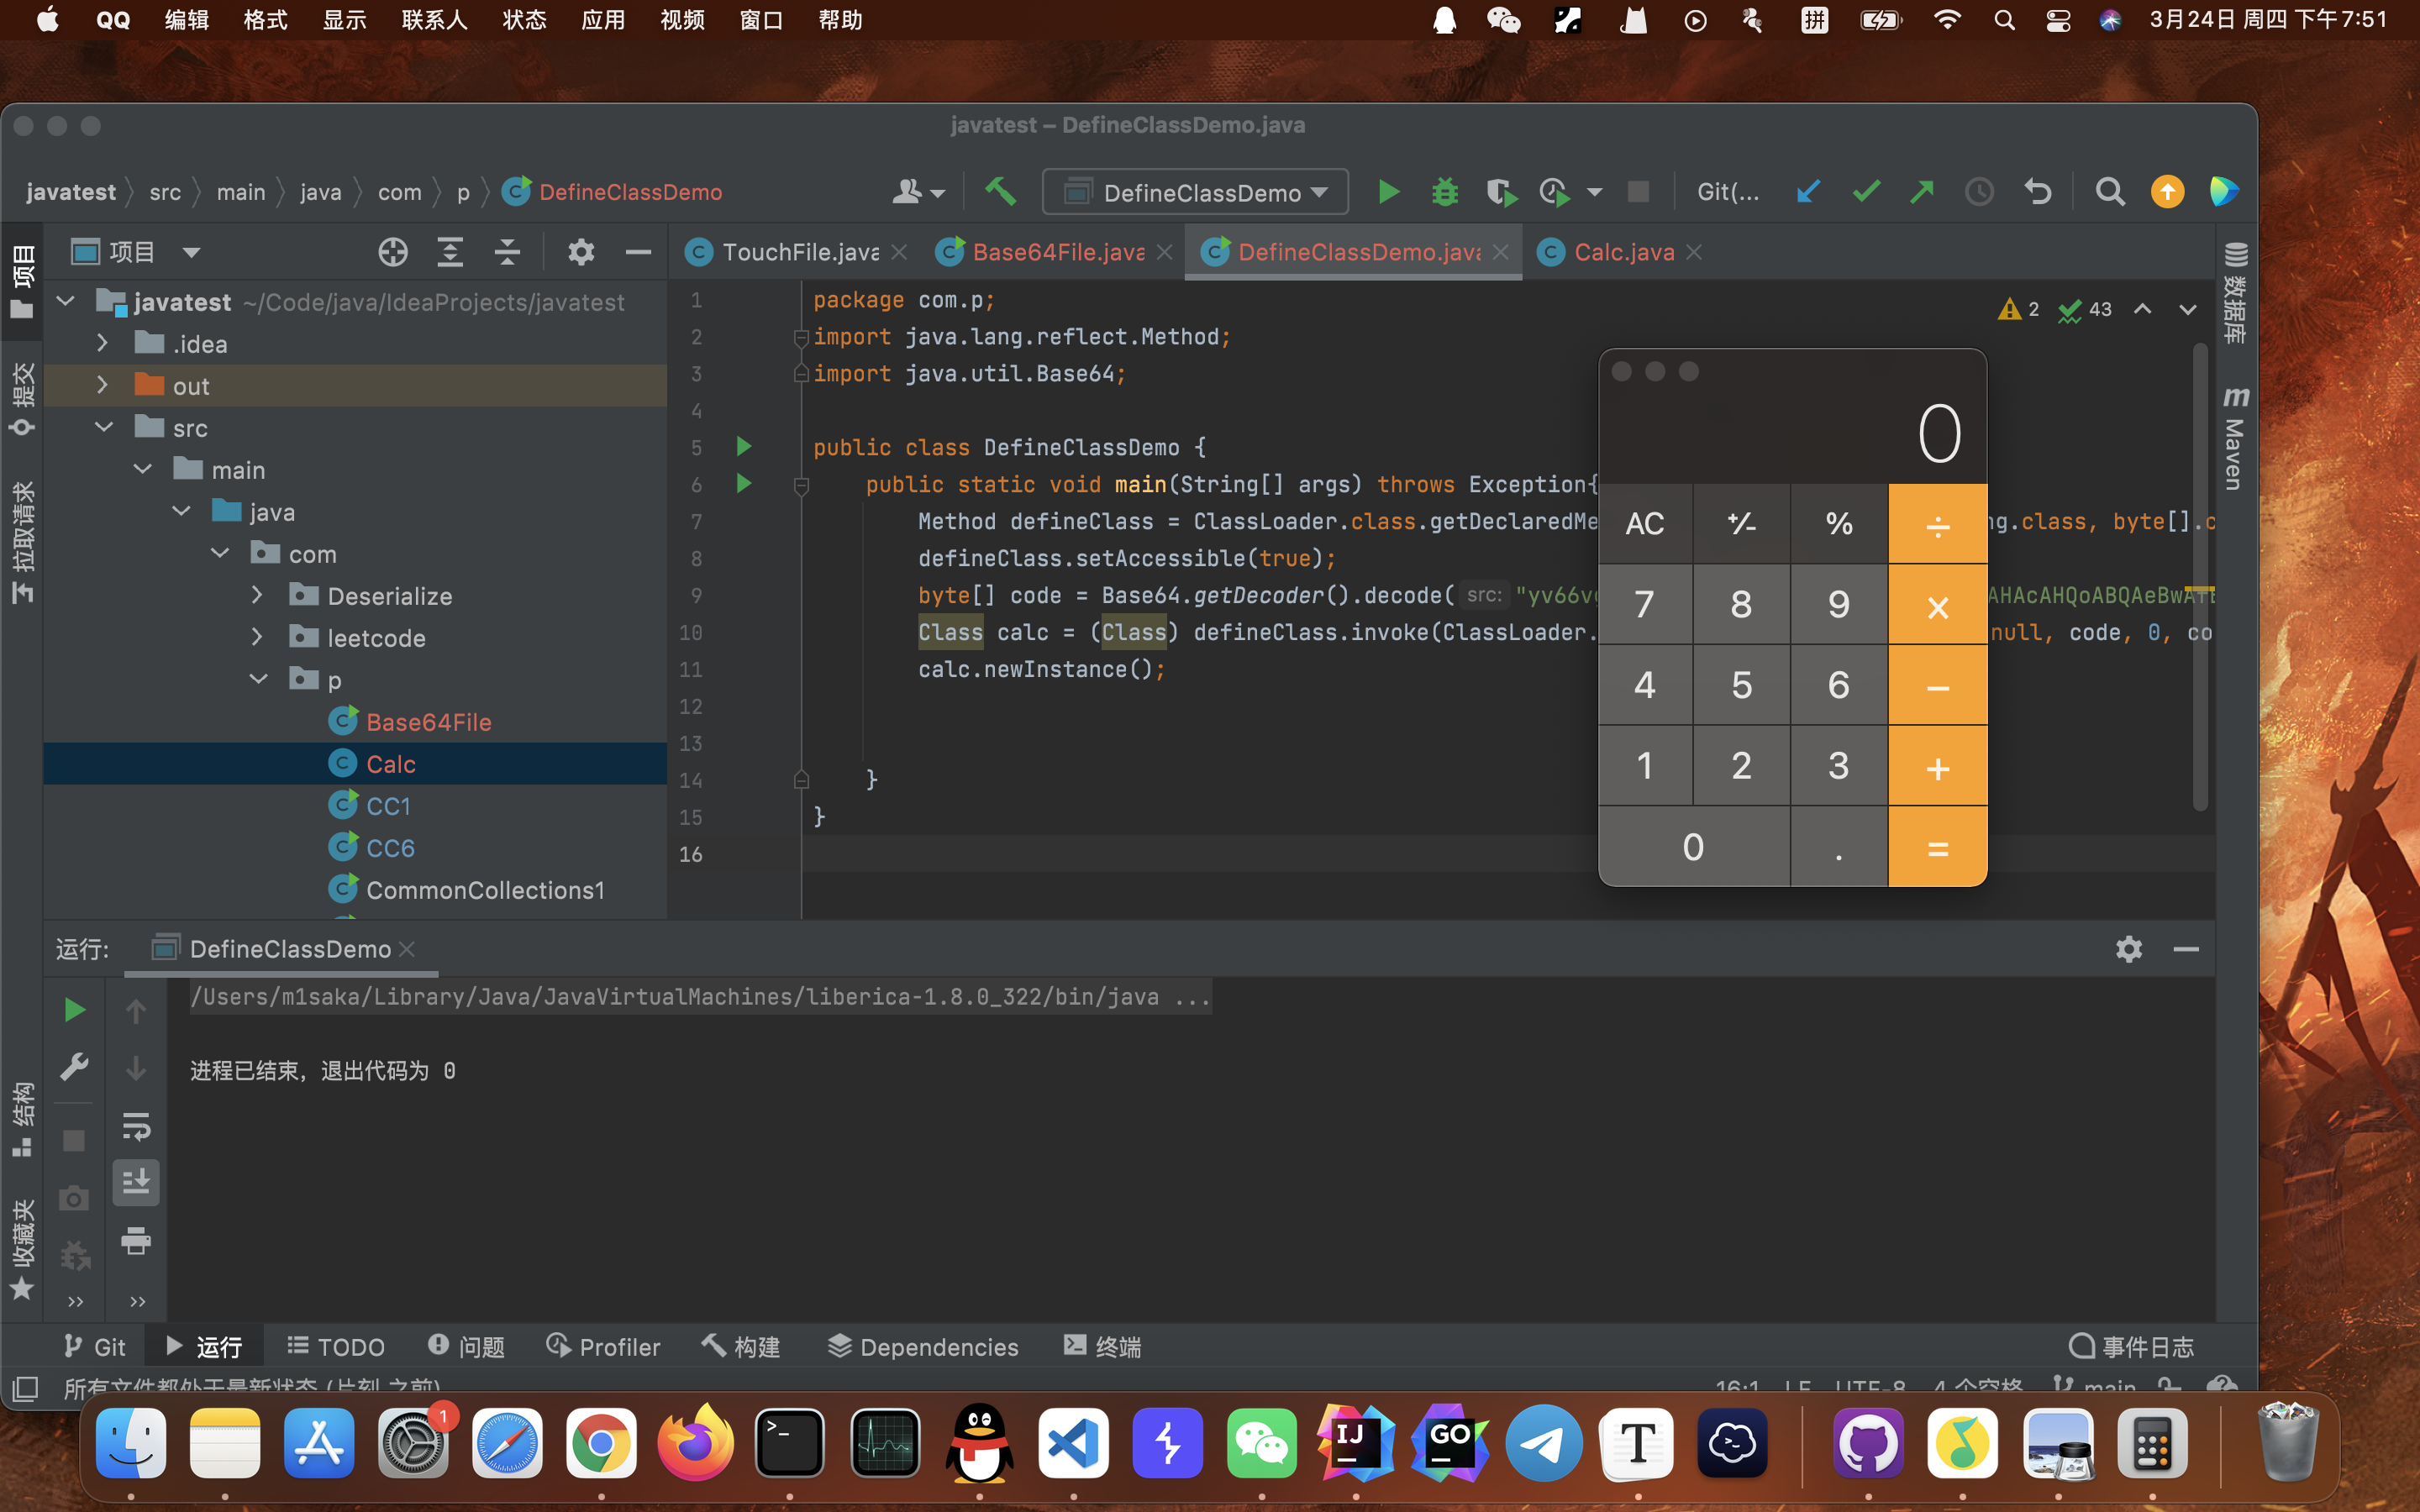Open the Profiler tool window tab
The width and height of the screenshot is (2420, 1512).
point(603,1347)
